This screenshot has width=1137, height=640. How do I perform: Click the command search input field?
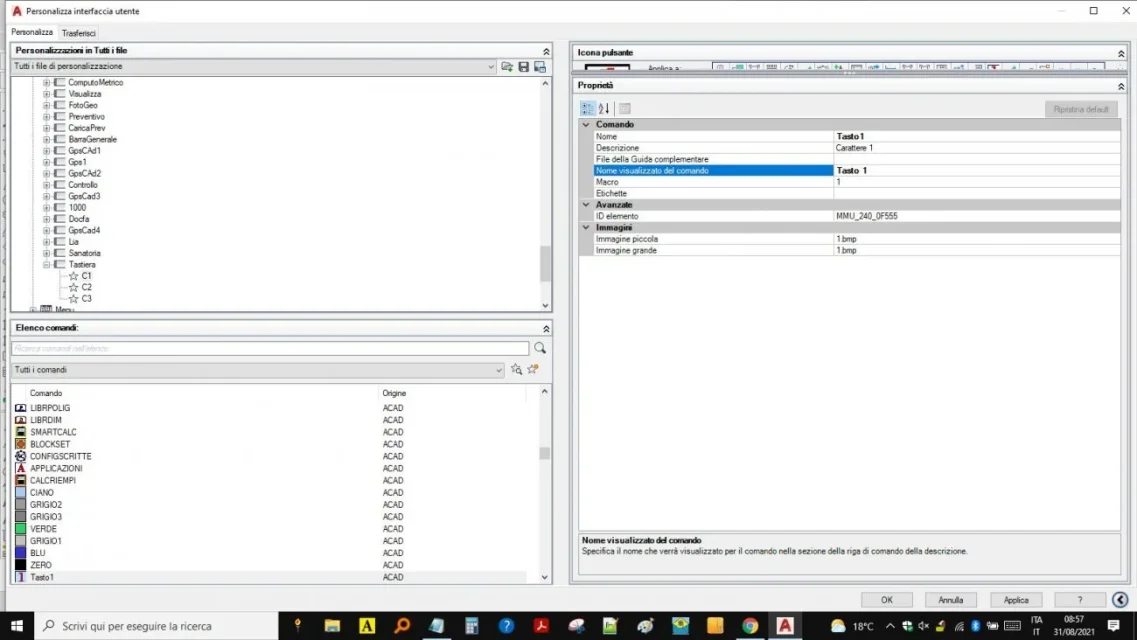click(x=270, y=349)
